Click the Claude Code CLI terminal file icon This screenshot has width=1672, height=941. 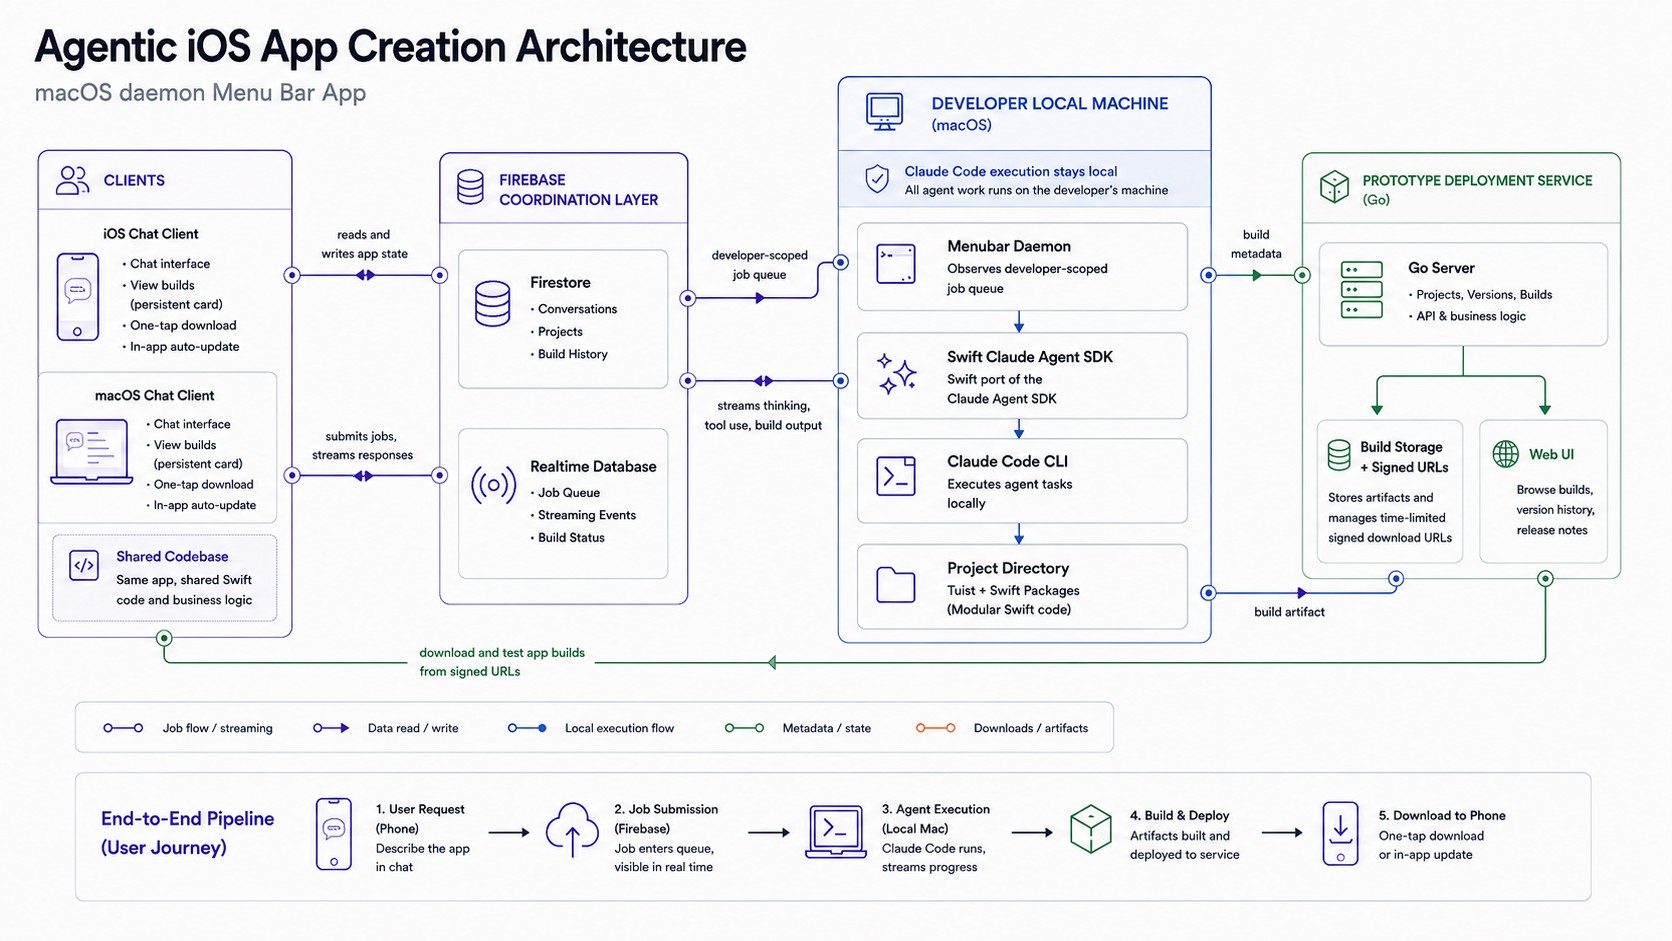tap(896, 476)
